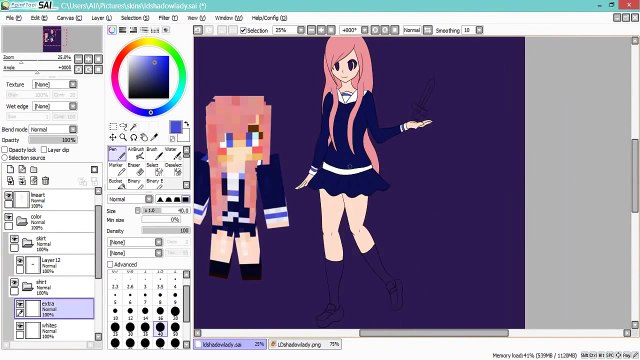This screenshot has width=640, height=360.
Task: Hide the lineart layer
Action: pos(9,195)
